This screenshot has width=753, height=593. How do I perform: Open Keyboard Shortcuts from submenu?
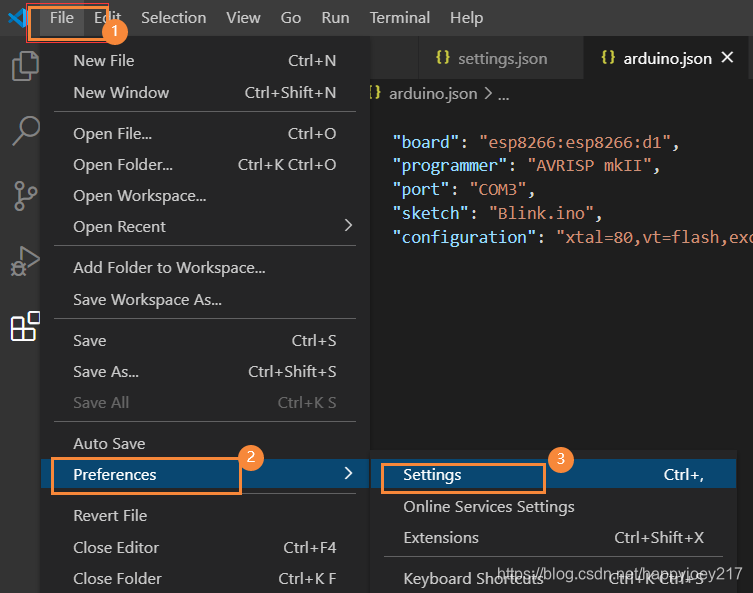553,579
